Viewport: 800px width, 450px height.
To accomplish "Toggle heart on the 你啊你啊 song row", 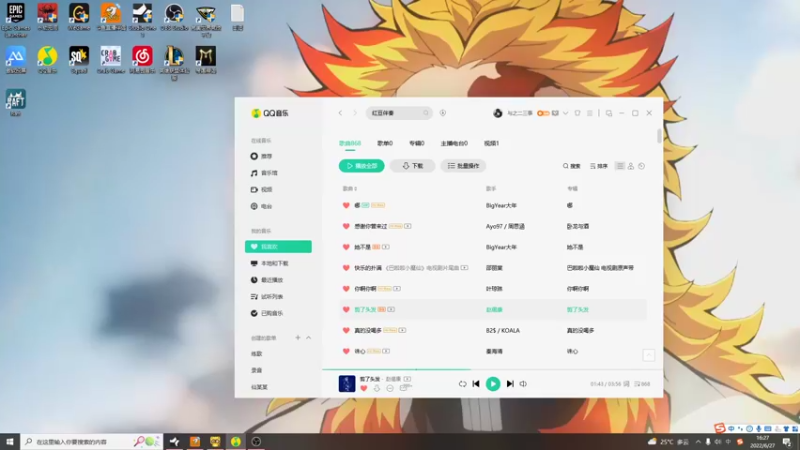I will click(x=346, y=289).
